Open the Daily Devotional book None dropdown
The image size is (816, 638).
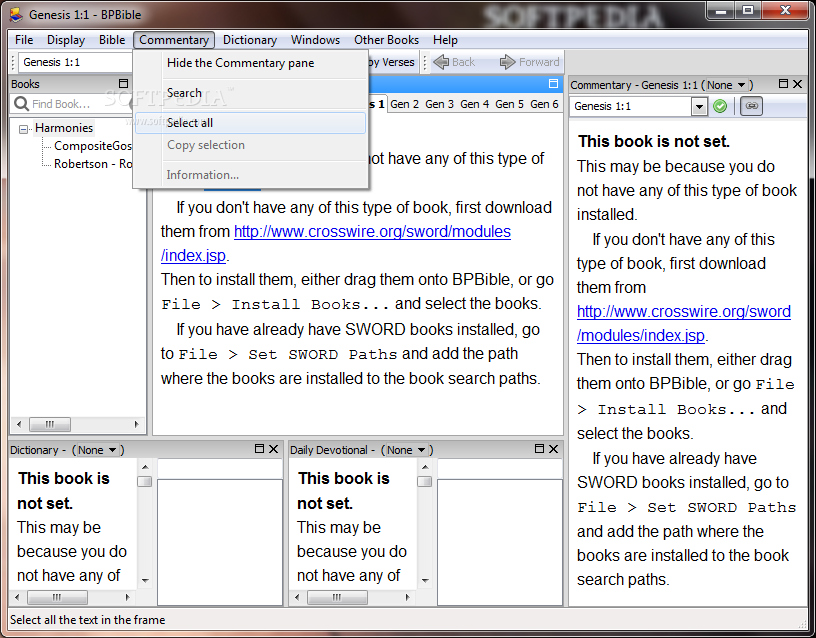[x=406, y=450]
